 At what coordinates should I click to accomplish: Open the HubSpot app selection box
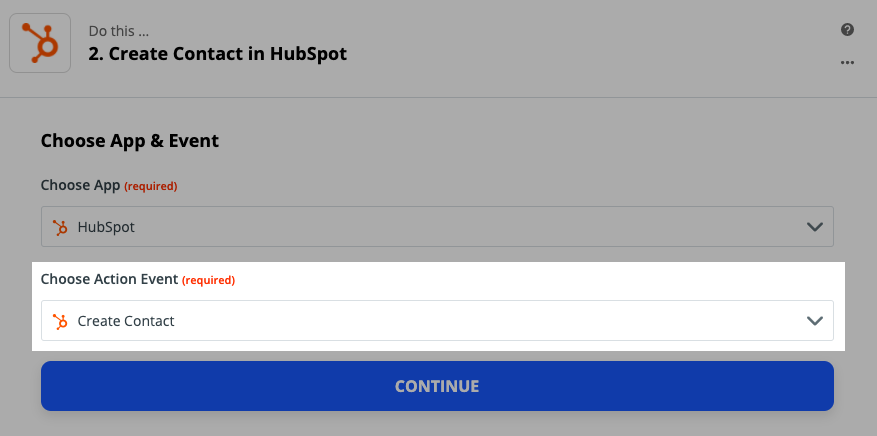[437, 226]
